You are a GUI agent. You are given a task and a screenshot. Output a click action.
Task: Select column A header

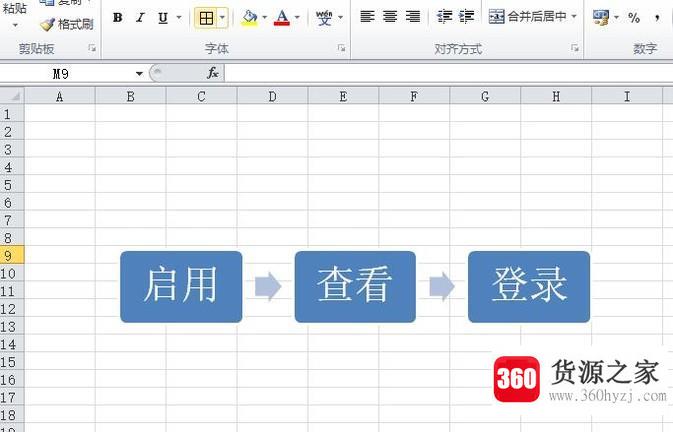60,97
